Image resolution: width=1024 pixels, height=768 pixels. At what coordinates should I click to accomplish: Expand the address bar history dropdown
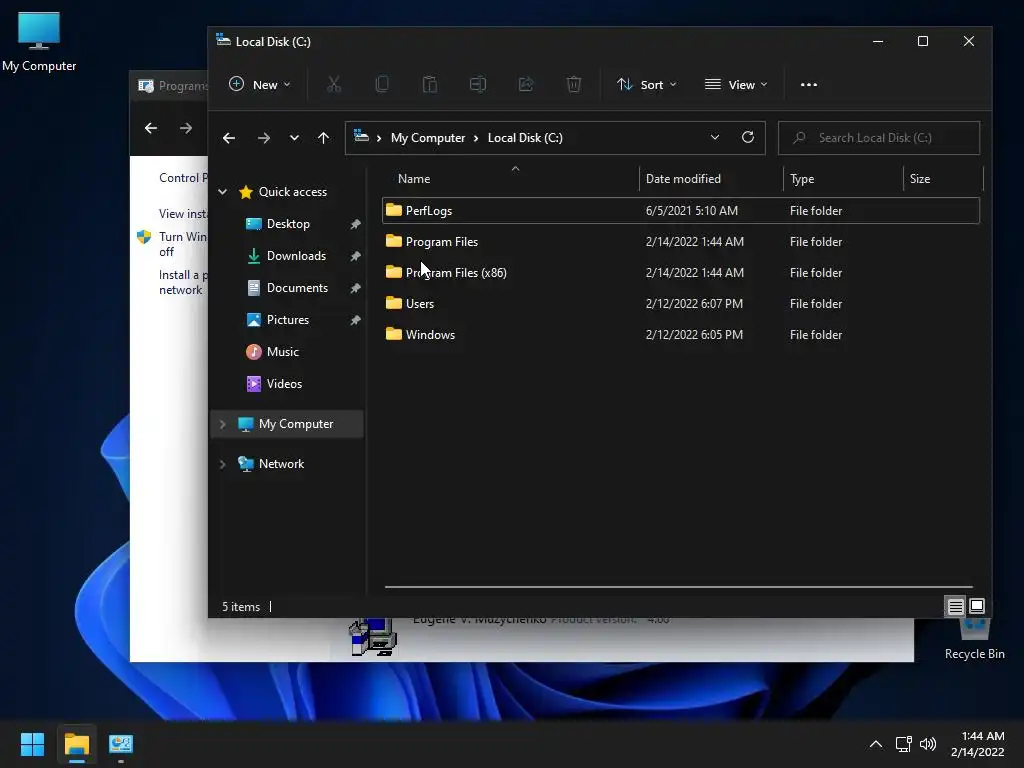[x=714, y=137]
